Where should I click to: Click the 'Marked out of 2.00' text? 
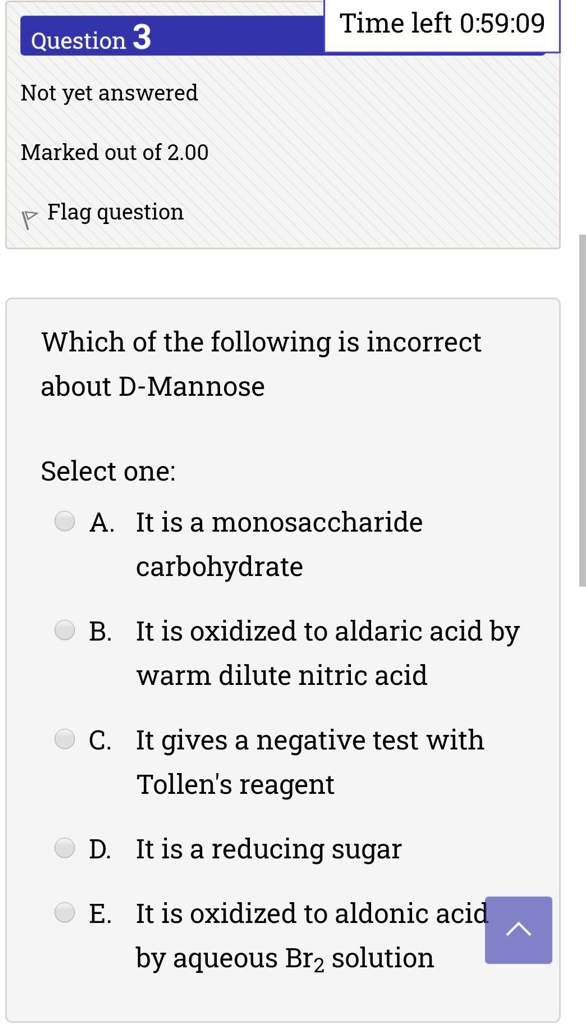[115, 153]
